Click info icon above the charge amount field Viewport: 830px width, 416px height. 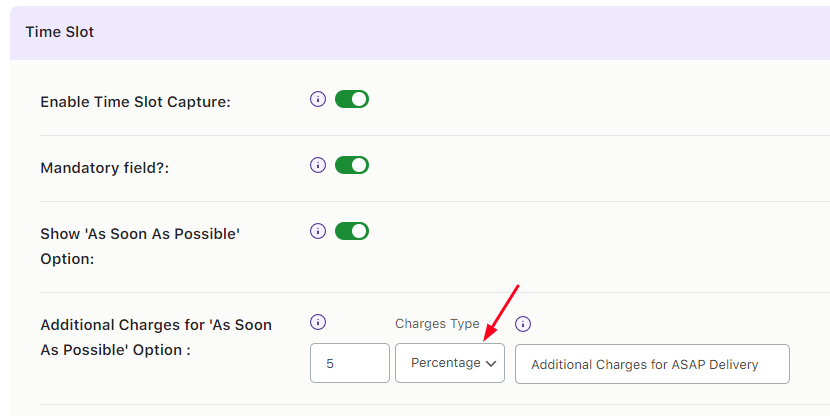tap(318, 322)
